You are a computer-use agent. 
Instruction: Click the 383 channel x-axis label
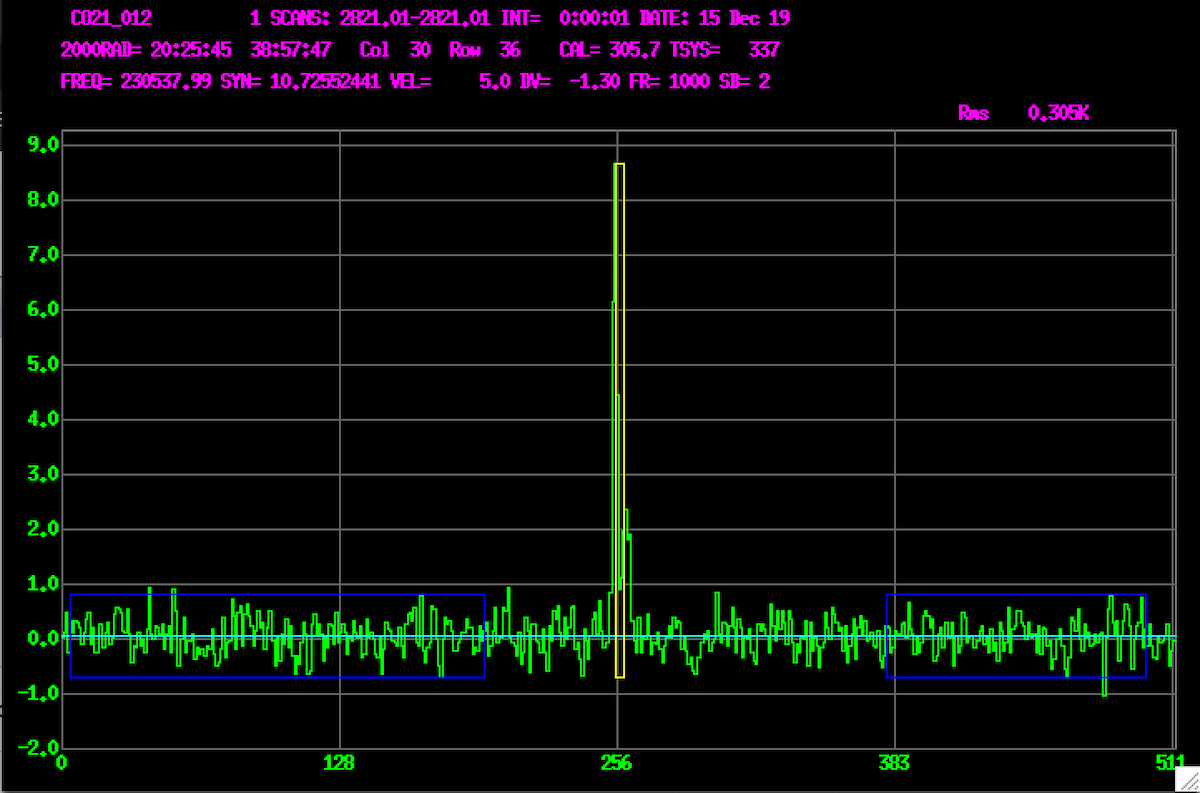click(894, 764)
